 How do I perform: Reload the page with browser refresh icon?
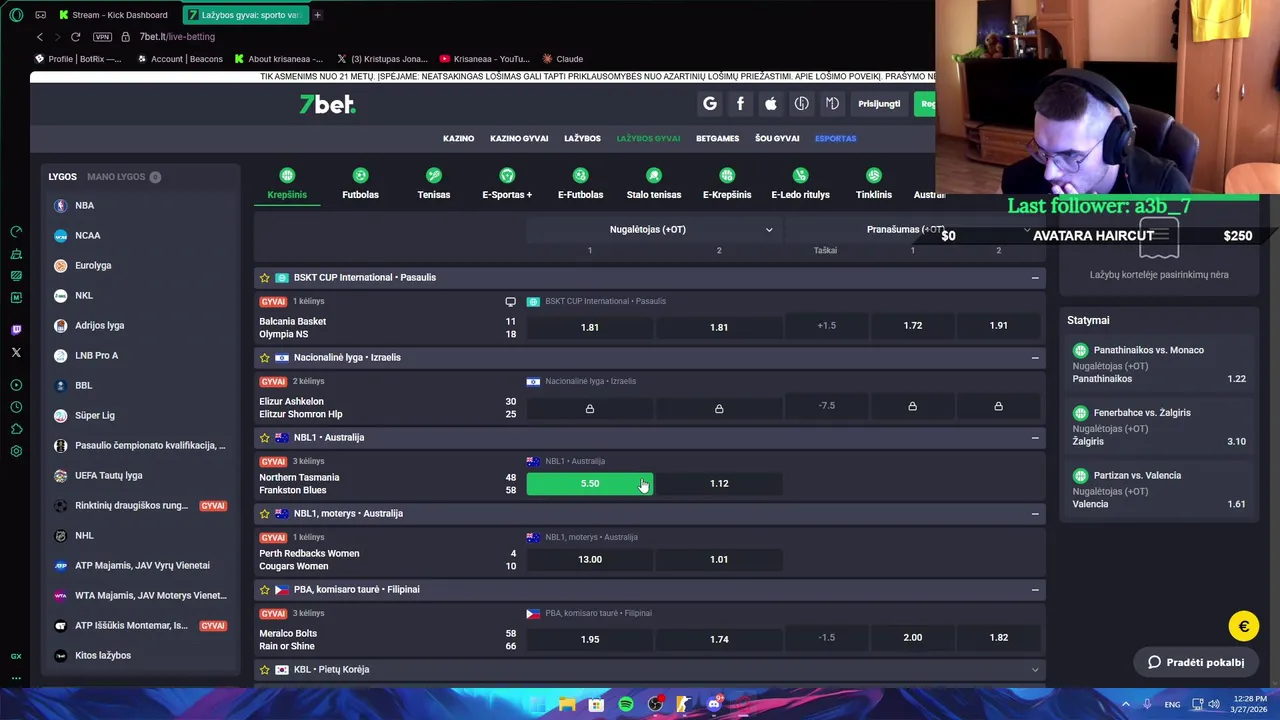pyautogui.click(x=75, y=37)
